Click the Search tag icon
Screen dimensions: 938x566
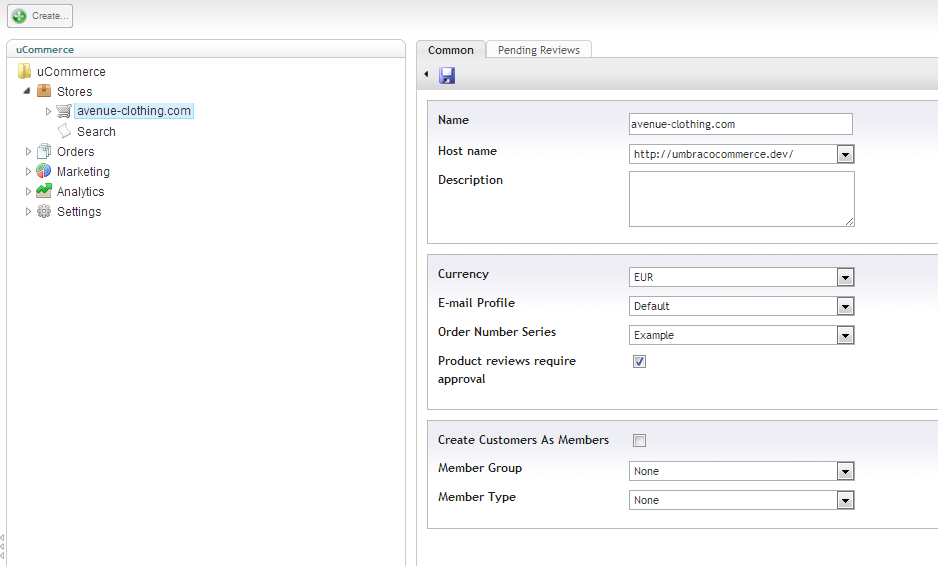click(64, 131)
